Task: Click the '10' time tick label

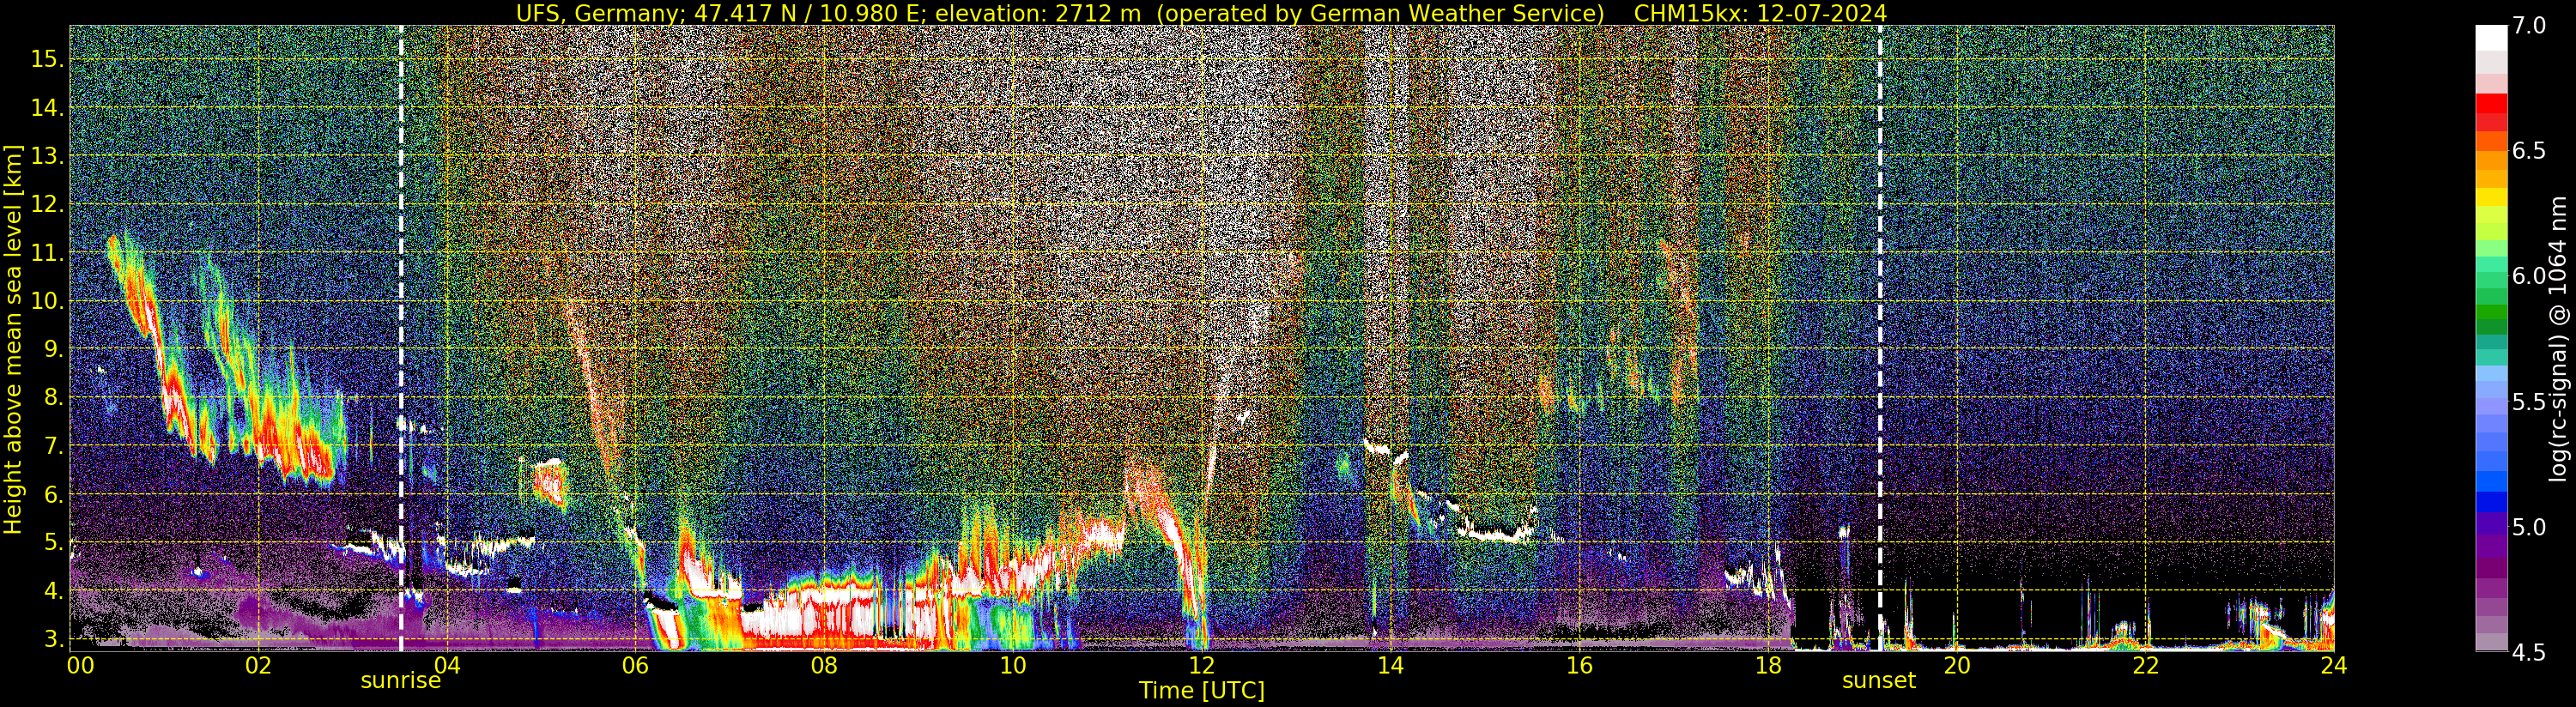Action: 1013,666
